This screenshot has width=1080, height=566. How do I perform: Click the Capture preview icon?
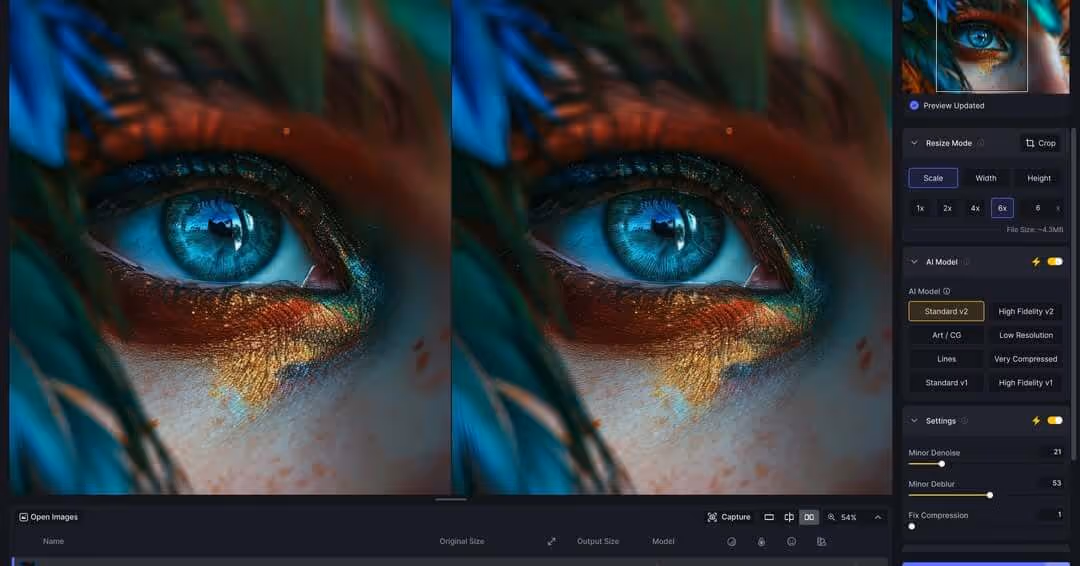(x=712, y=517)
